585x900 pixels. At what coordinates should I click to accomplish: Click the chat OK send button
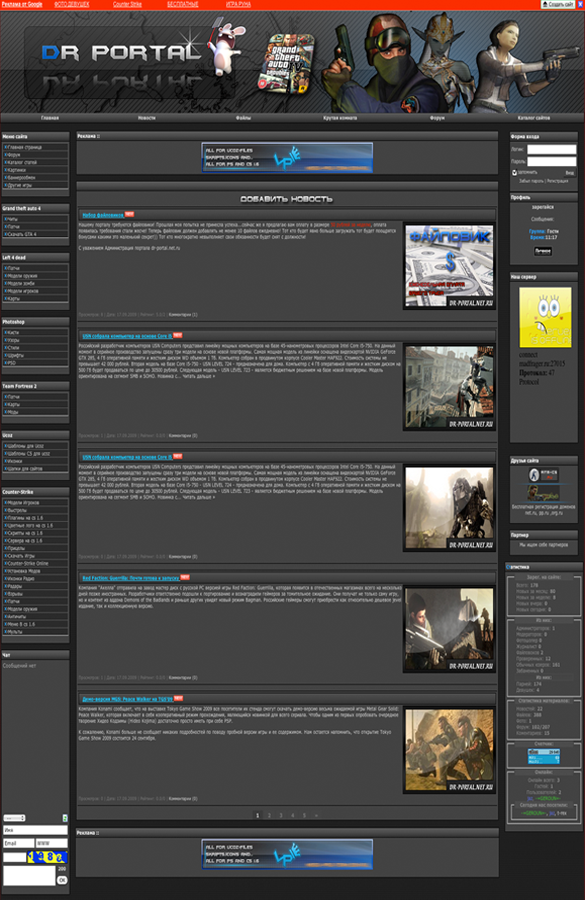(62, 880)
